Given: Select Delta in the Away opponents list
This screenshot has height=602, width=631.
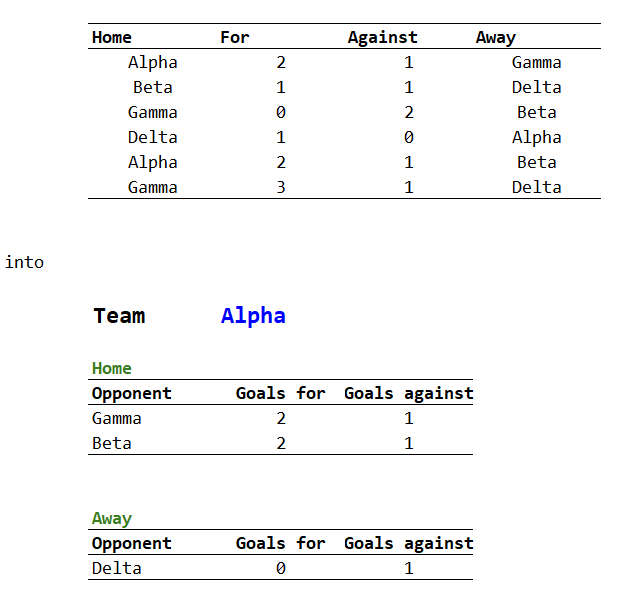Looking at the screenshot, I should [x=116, y=568].
